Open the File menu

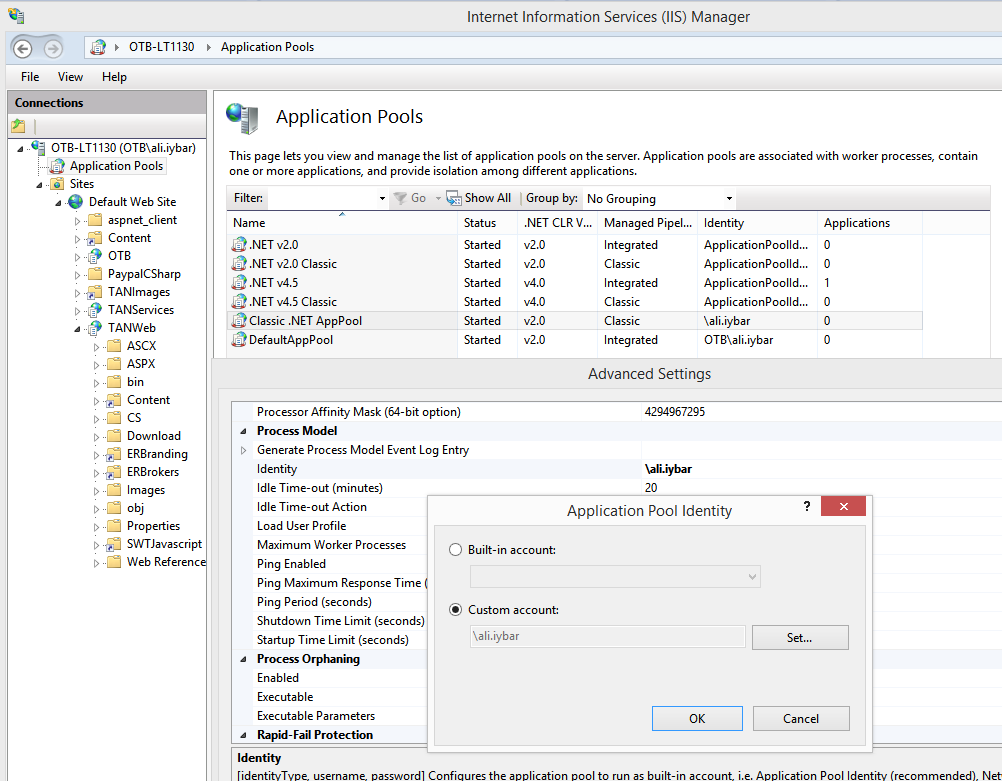[x=30, y=77]
